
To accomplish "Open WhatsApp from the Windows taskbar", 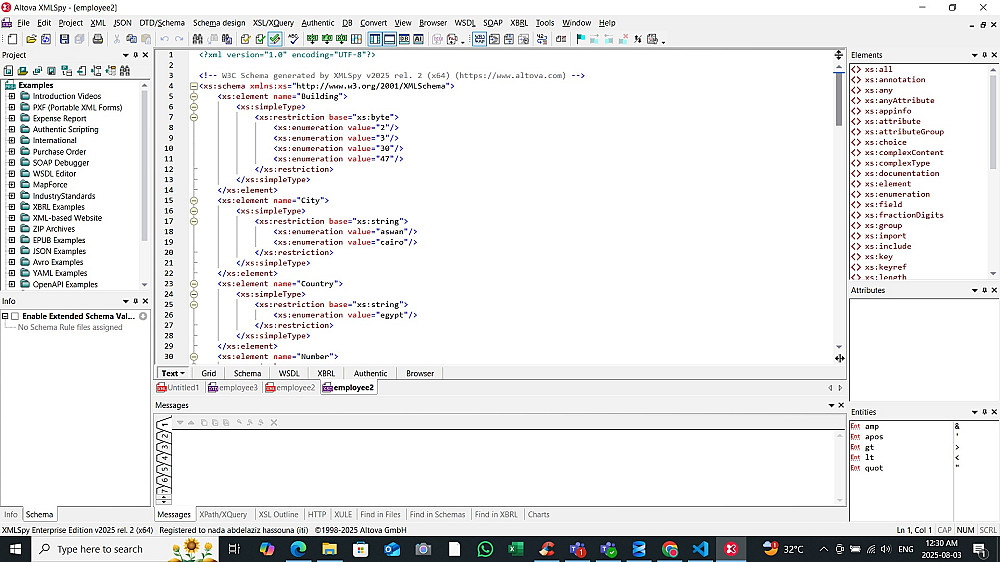I will pos(485,549).
